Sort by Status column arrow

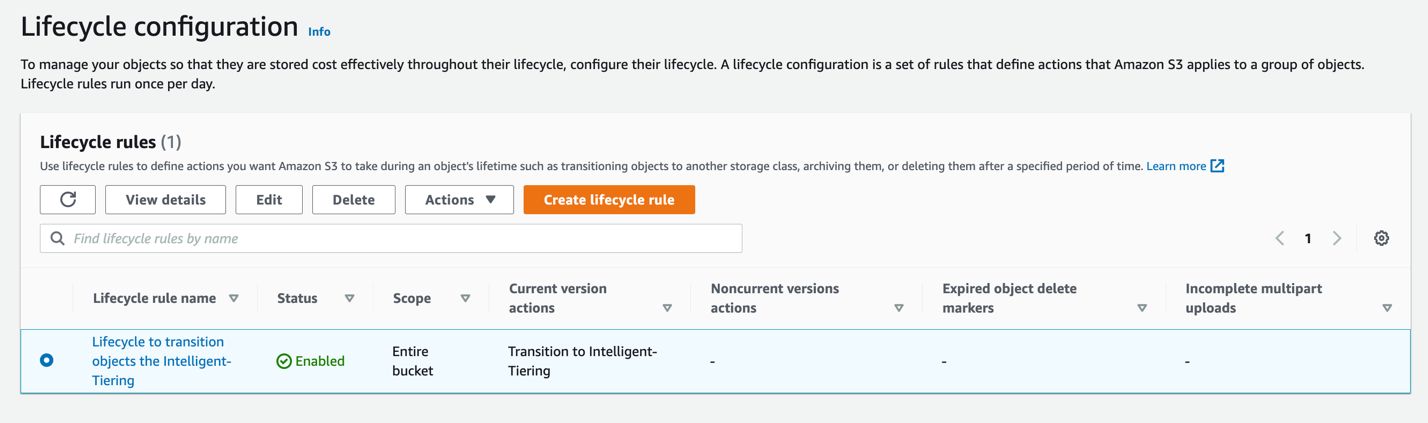(349, 298)
